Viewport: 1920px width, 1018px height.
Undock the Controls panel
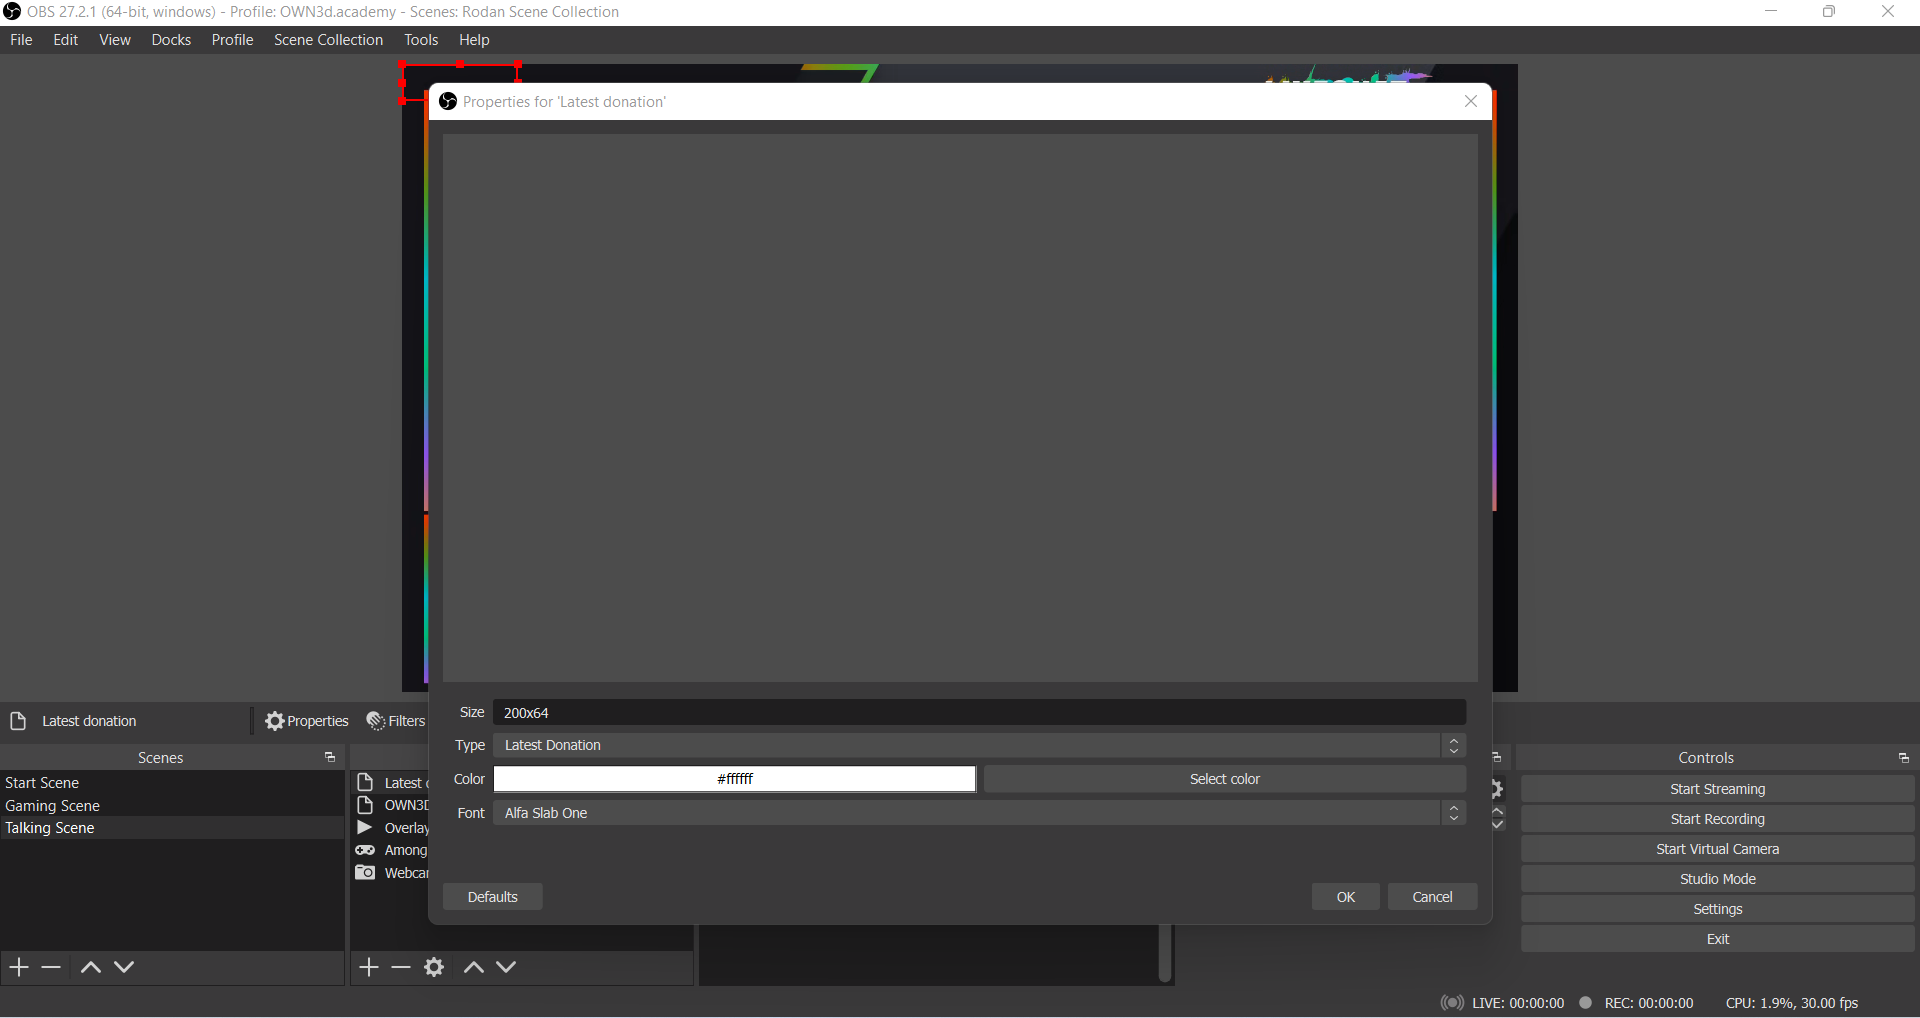pyautogui.click(x=1903, y=758)
